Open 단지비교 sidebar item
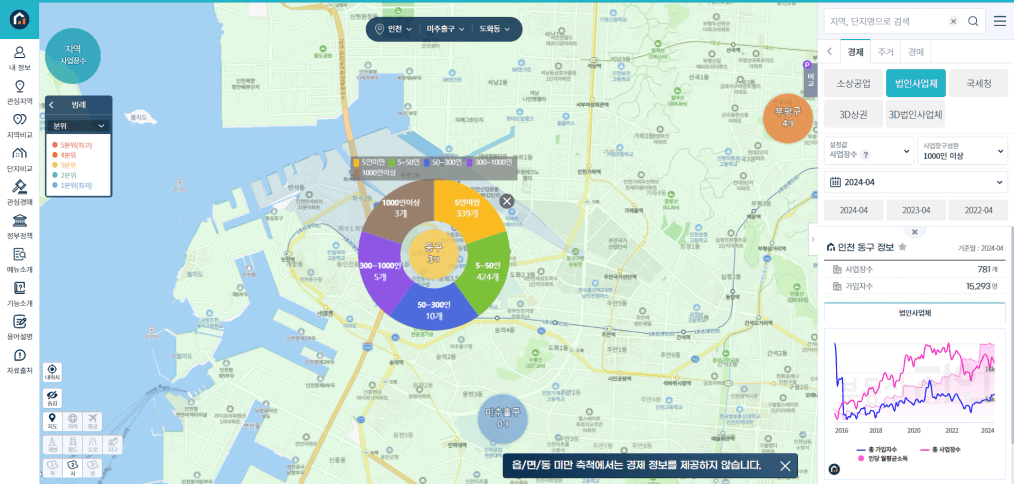 coord(19,159)
